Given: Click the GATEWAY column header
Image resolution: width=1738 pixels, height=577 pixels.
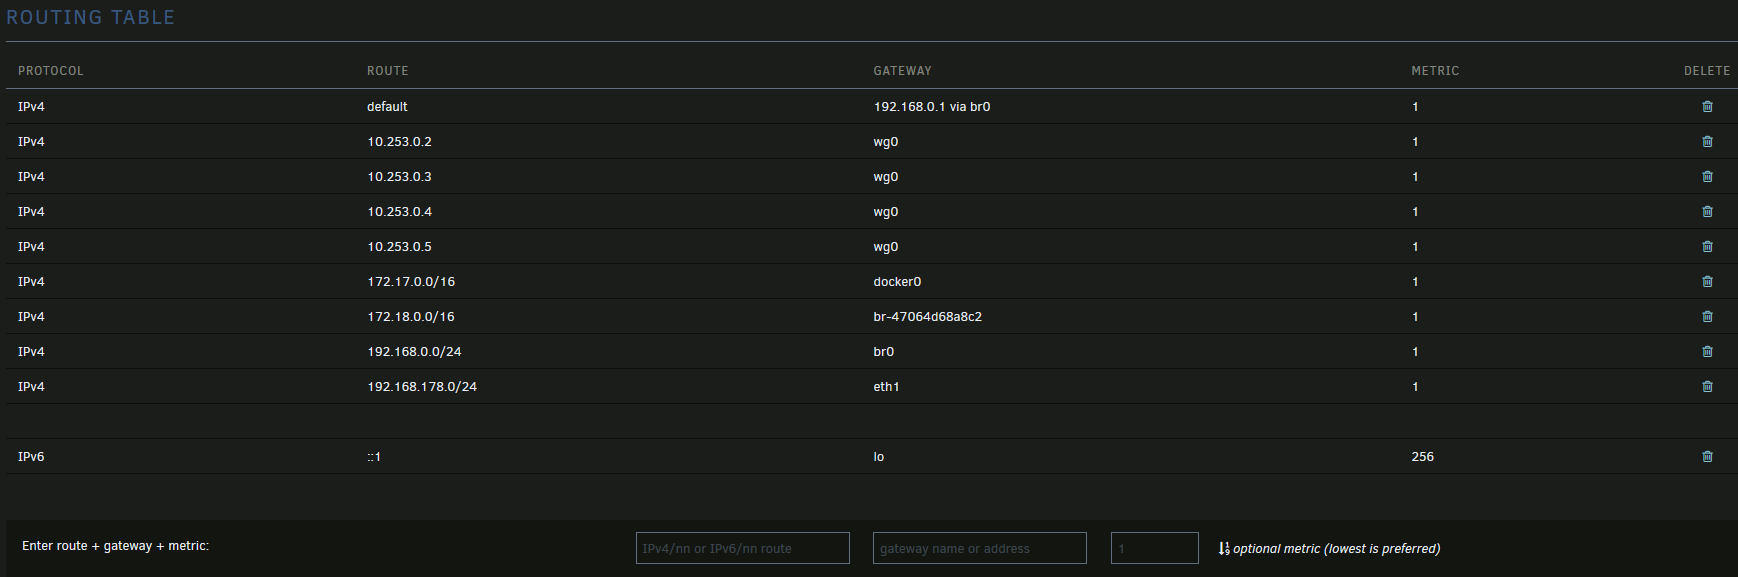Looking at the screenshot, I should pos(902,71).
